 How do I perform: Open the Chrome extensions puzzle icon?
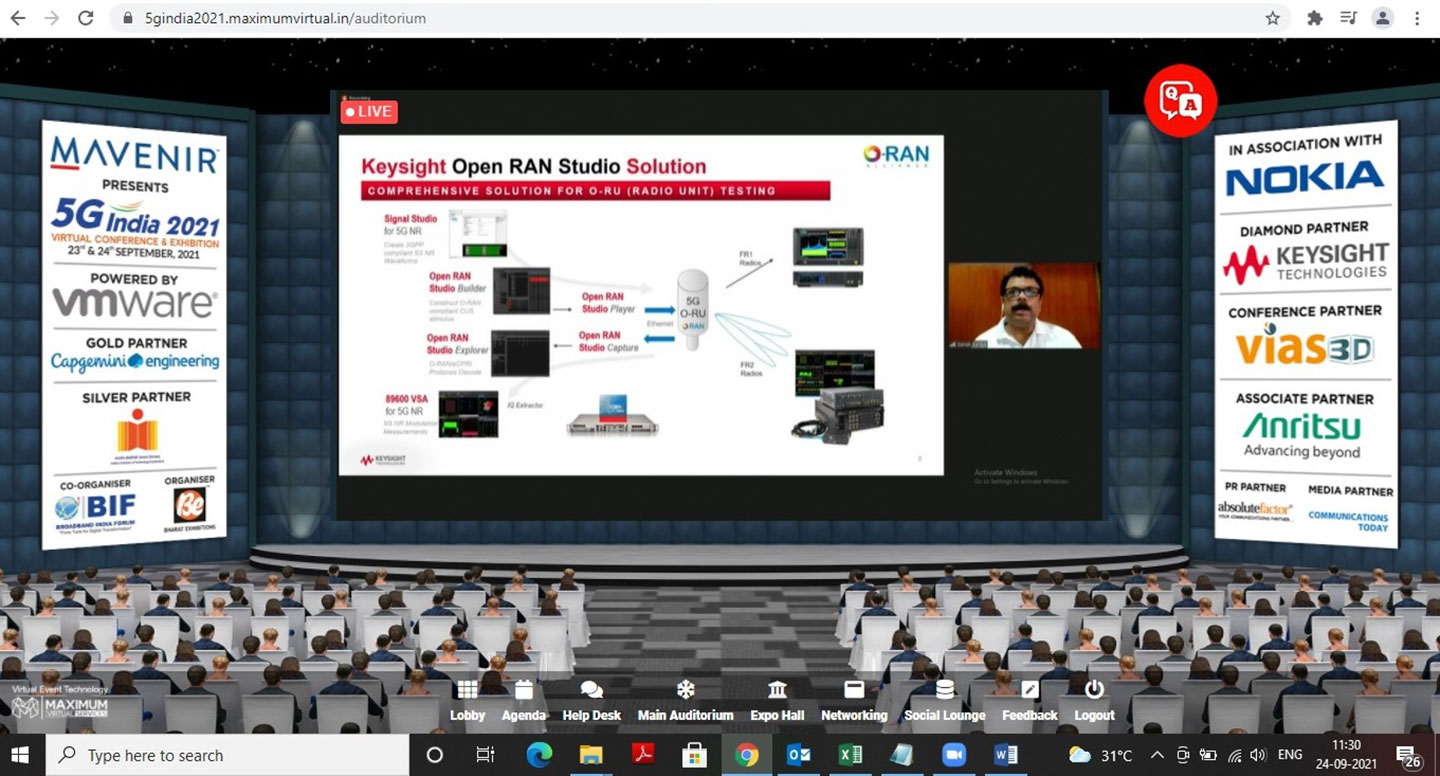(x=1315, y=18)
